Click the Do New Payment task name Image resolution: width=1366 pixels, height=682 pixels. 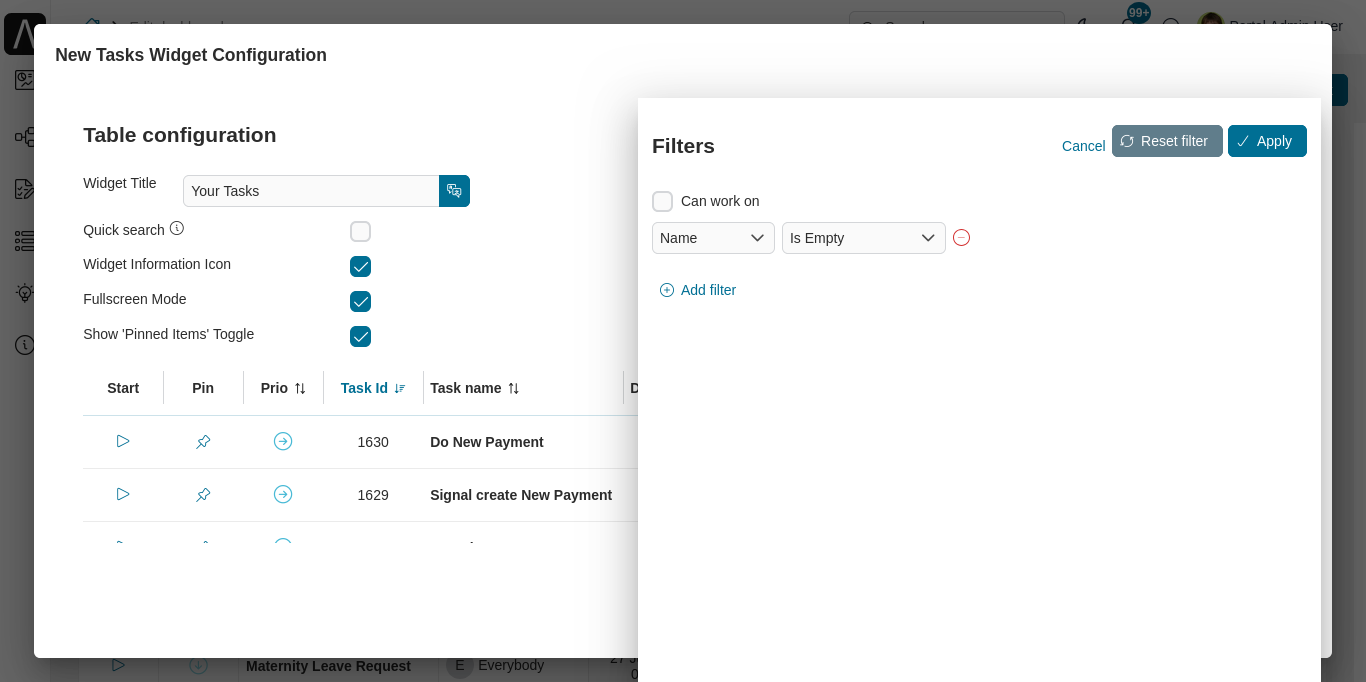click(x=487, y=442)
